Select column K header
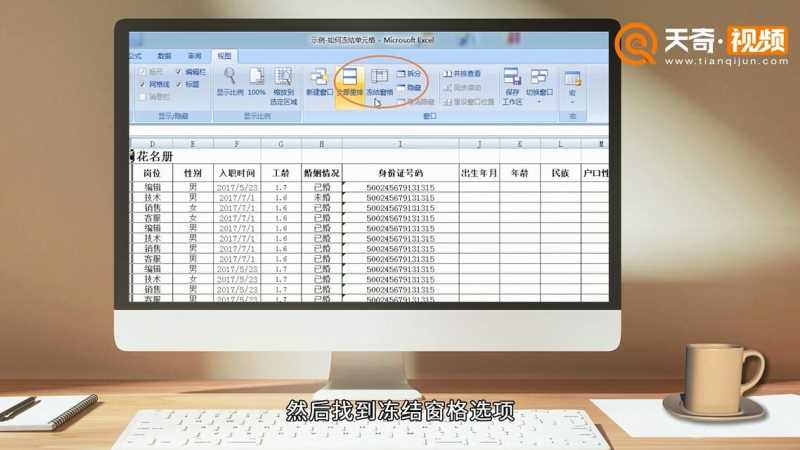The height and width of the screenshot is (450, 800). coord(519,144)
